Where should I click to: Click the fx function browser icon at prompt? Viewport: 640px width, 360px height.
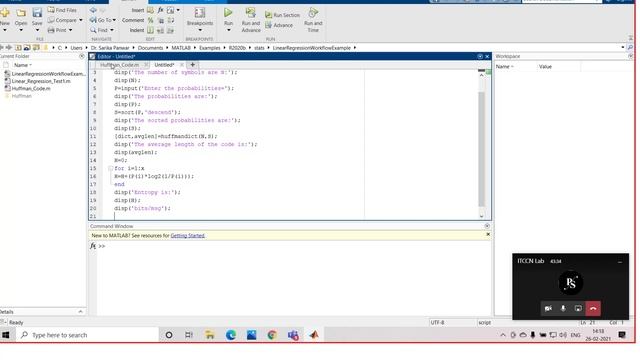(93, 246)
